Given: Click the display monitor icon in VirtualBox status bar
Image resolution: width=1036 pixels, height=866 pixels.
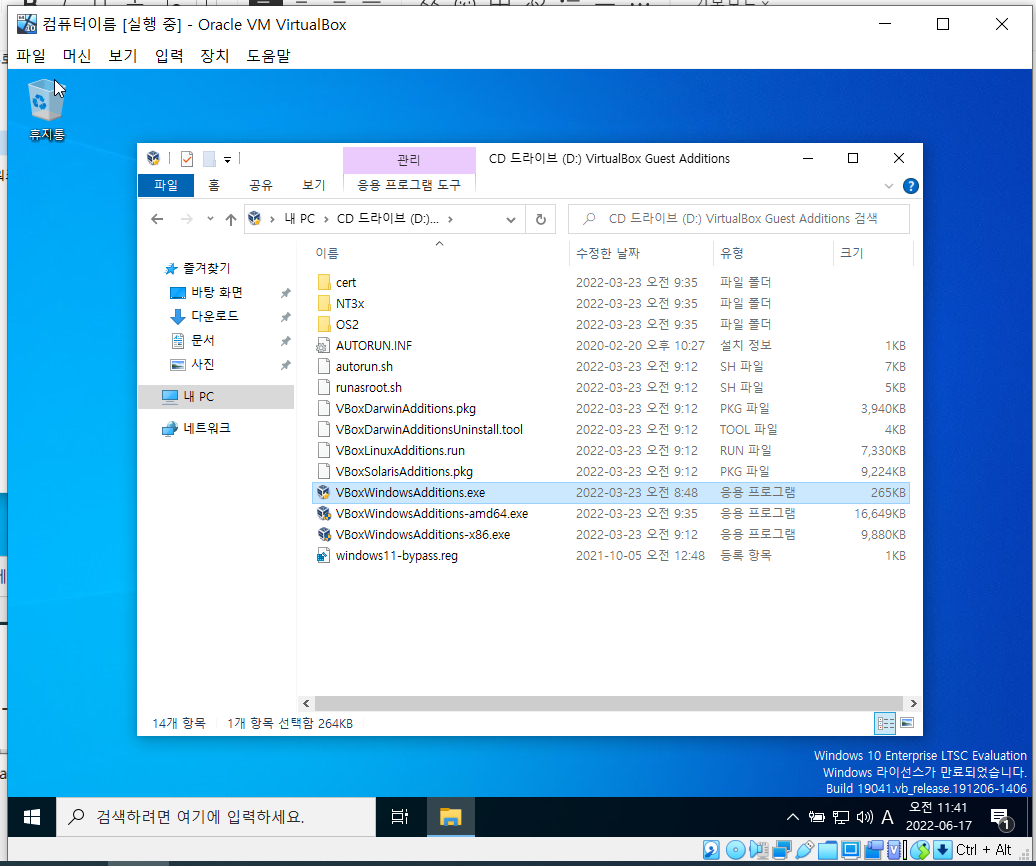Looking at the screenshot, I should click(851, 849).
